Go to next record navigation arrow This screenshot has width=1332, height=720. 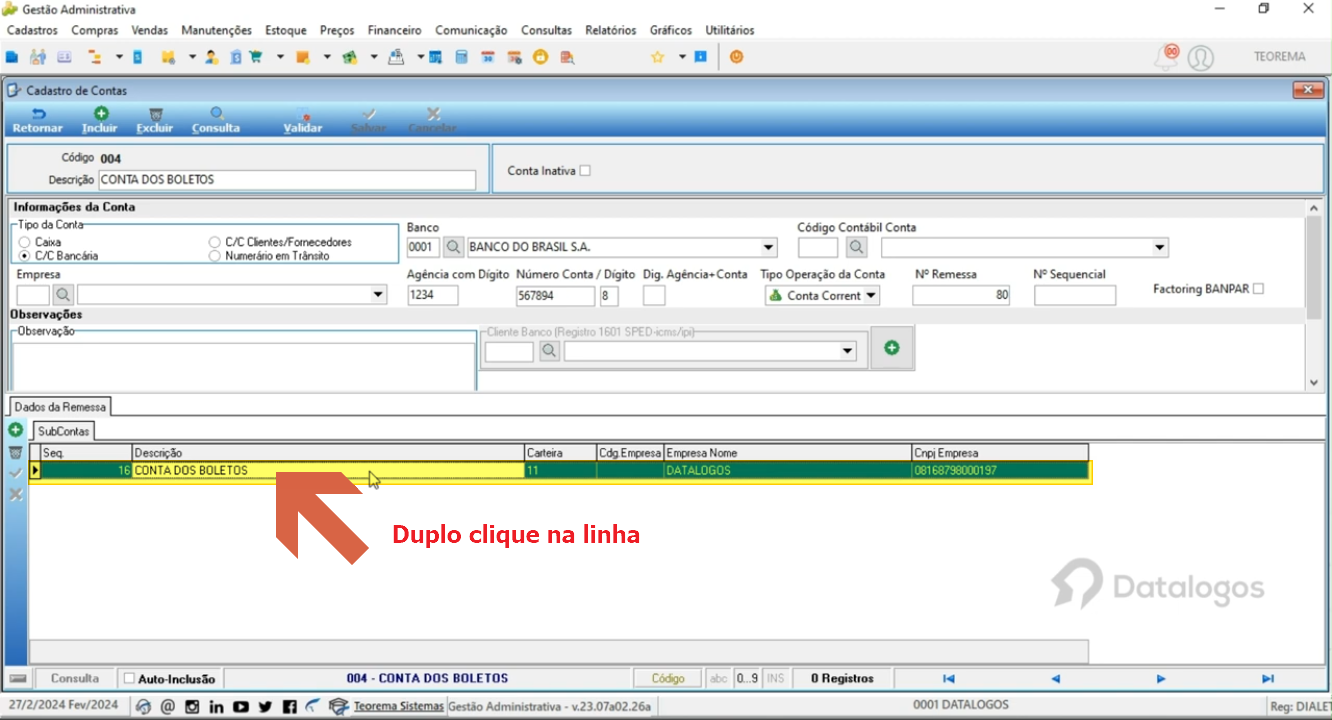[1161, 678]
